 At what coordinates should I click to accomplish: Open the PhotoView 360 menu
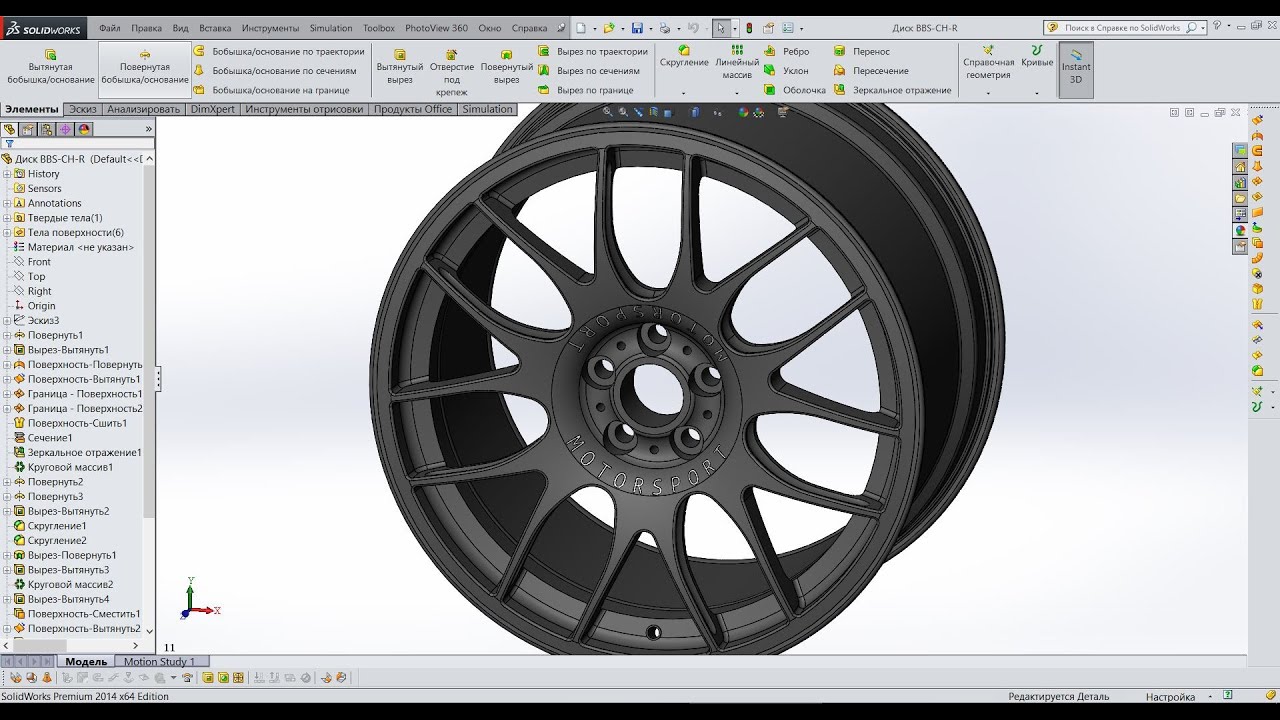[436, 28]
